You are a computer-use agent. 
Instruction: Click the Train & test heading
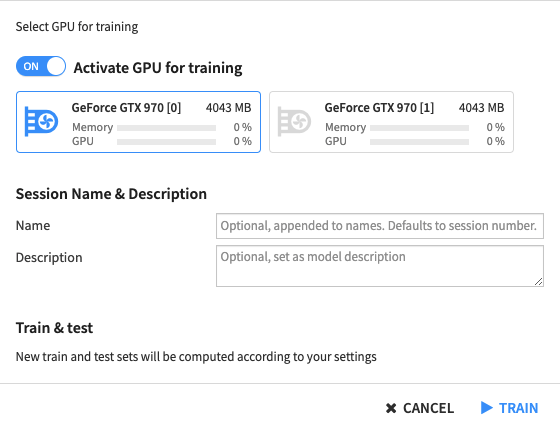click(x=54, y=328)
